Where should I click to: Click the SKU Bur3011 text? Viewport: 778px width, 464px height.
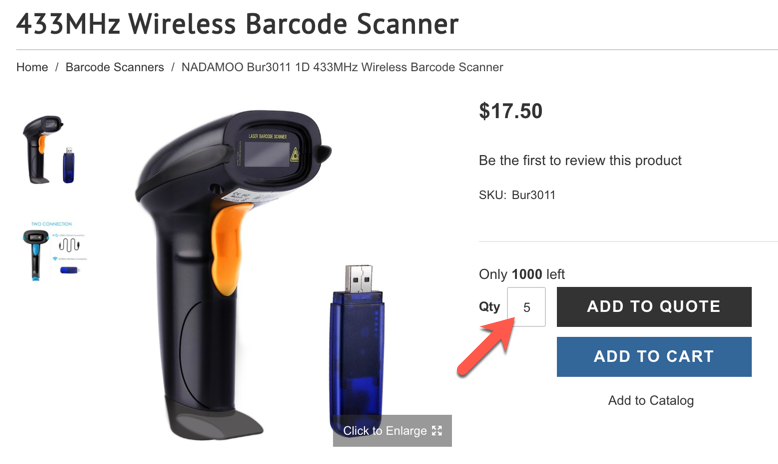tap(517, 195)
